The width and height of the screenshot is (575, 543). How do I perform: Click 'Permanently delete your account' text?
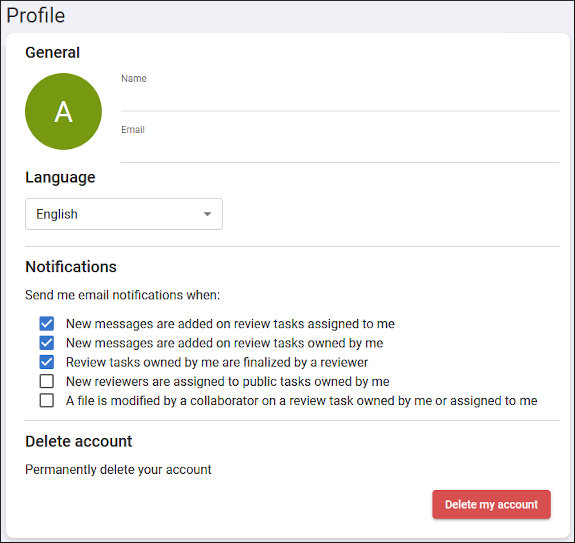pyautogui.click(x=118, y=469)
